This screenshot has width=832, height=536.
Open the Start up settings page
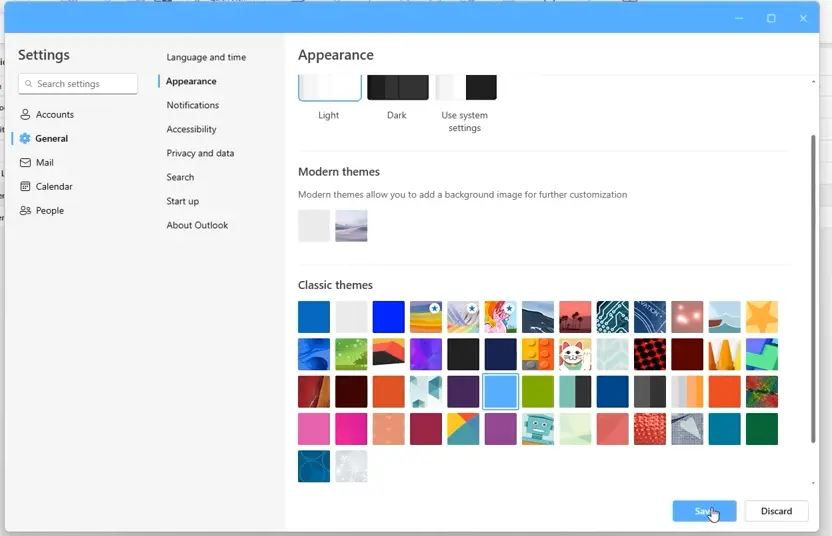[183, 201]
